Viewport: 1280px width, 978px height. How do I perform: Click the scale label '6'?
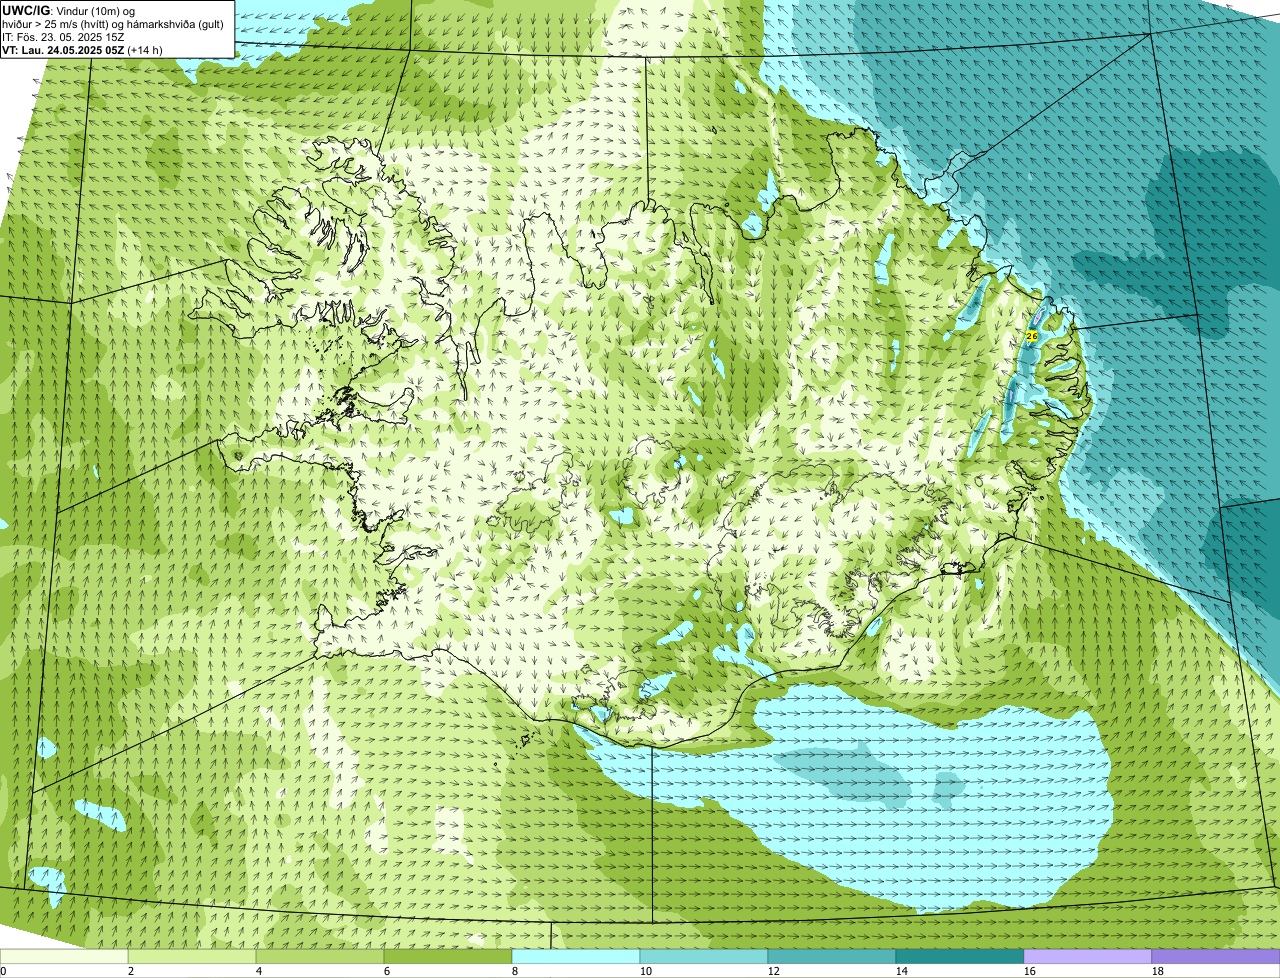[387, 971]
